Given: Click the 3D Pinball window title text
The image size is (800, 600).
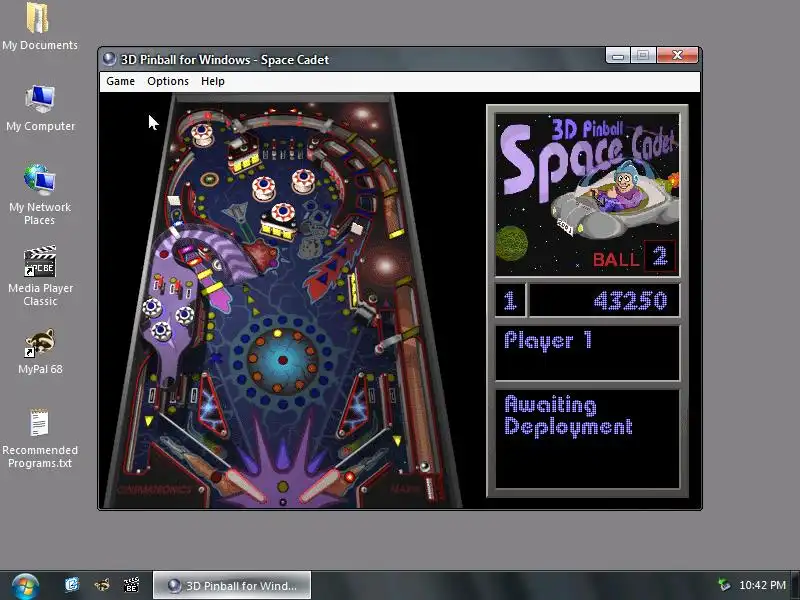Looking at the screenshot, I should (x=224, y=60).
